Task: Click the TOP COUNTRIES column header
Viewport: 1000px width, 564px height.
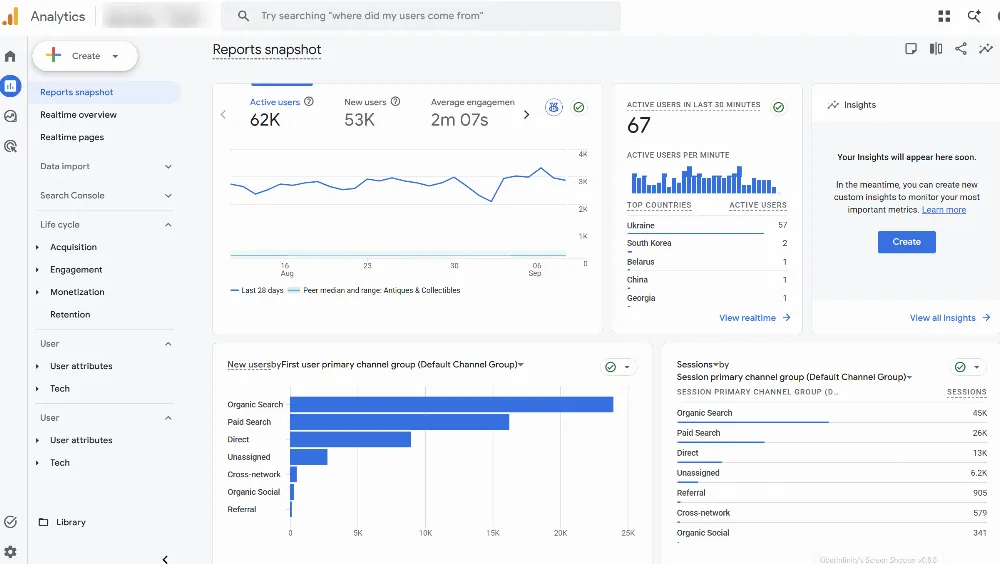Action: pyautogui.click(x=659, y=205)
